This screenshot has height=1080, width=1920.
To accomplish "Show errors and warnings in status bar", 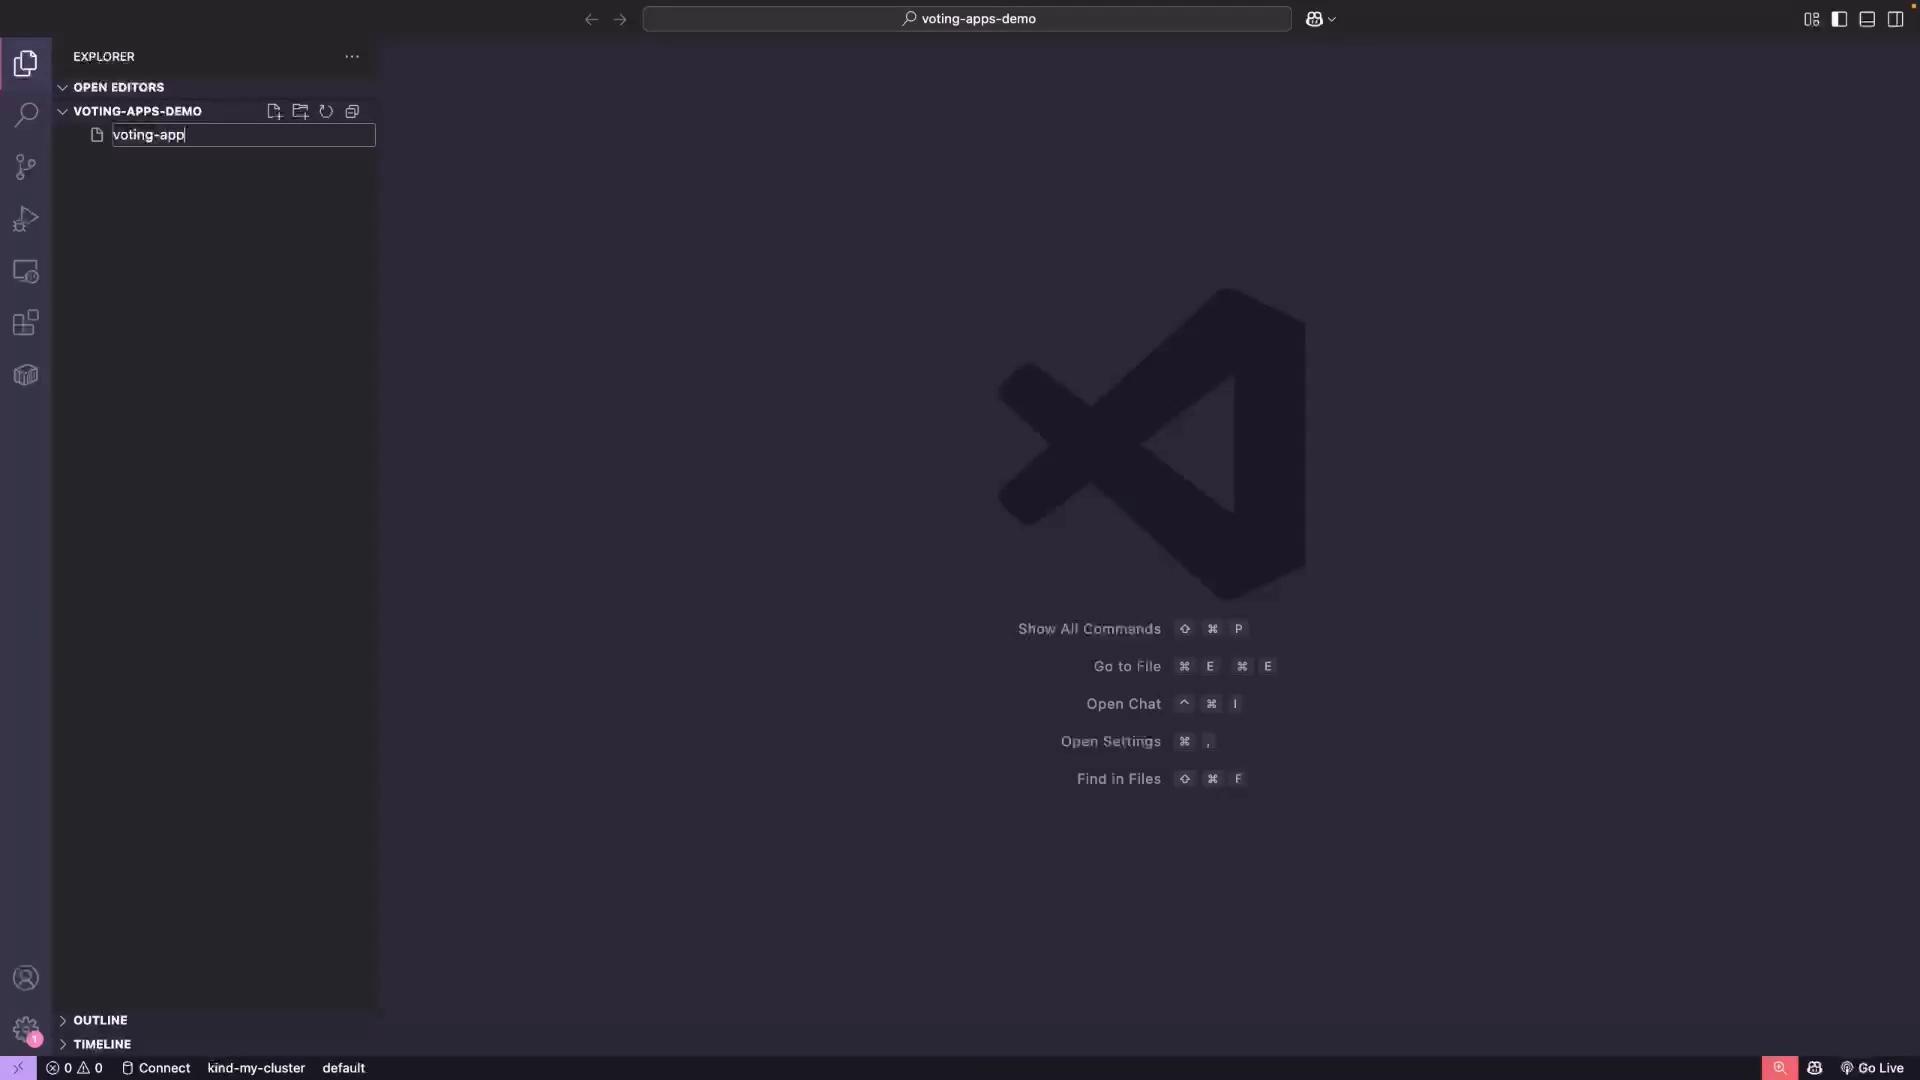I will pos(74,1068).
